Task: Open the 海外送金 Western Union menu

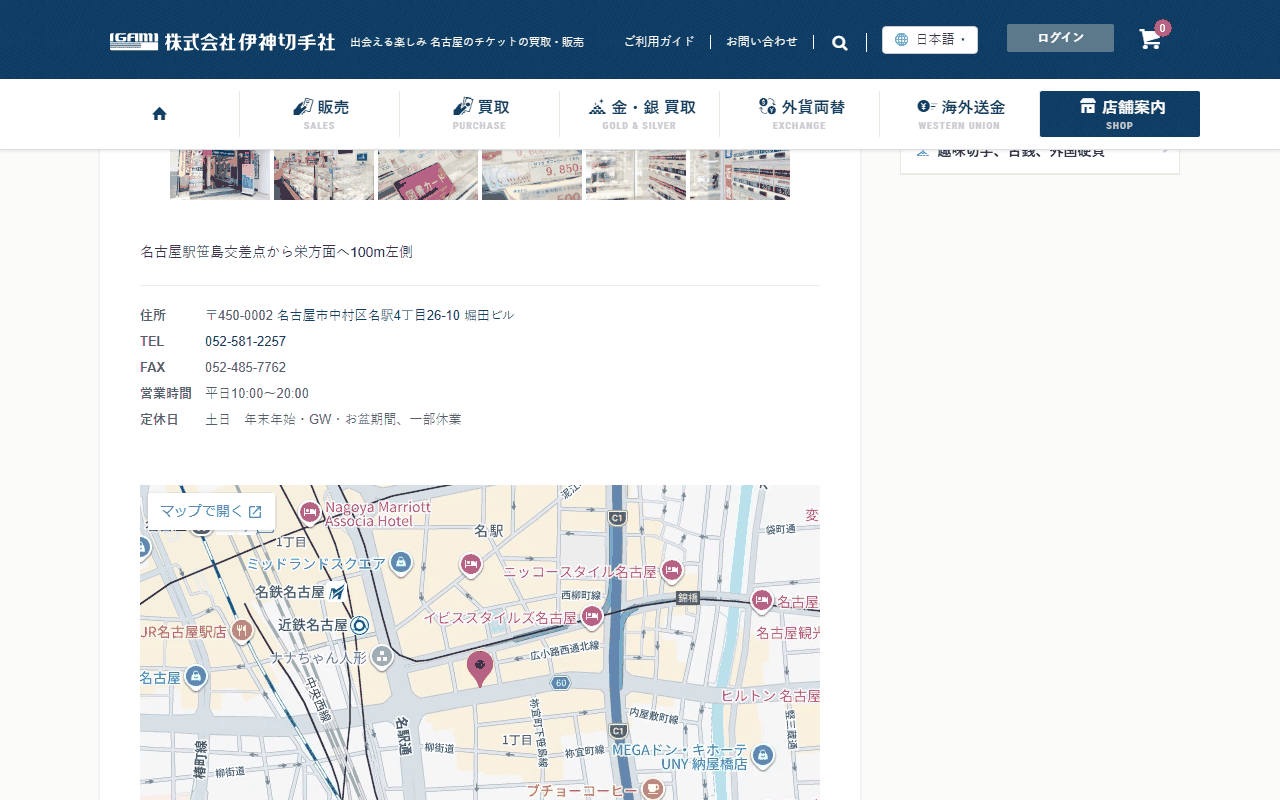Action: [960, 114]
